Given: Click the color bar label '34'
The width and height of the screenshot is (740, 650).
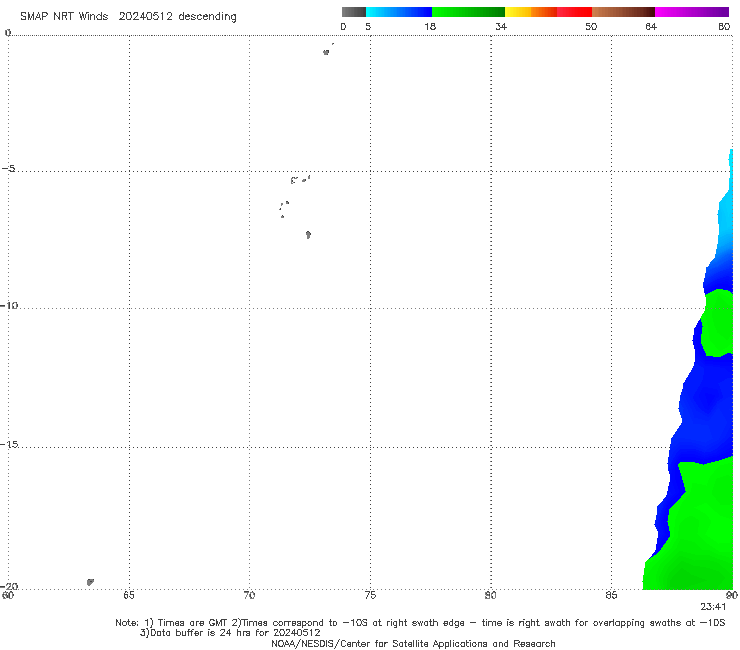Looking at the screenshot, I should [501, 26].
